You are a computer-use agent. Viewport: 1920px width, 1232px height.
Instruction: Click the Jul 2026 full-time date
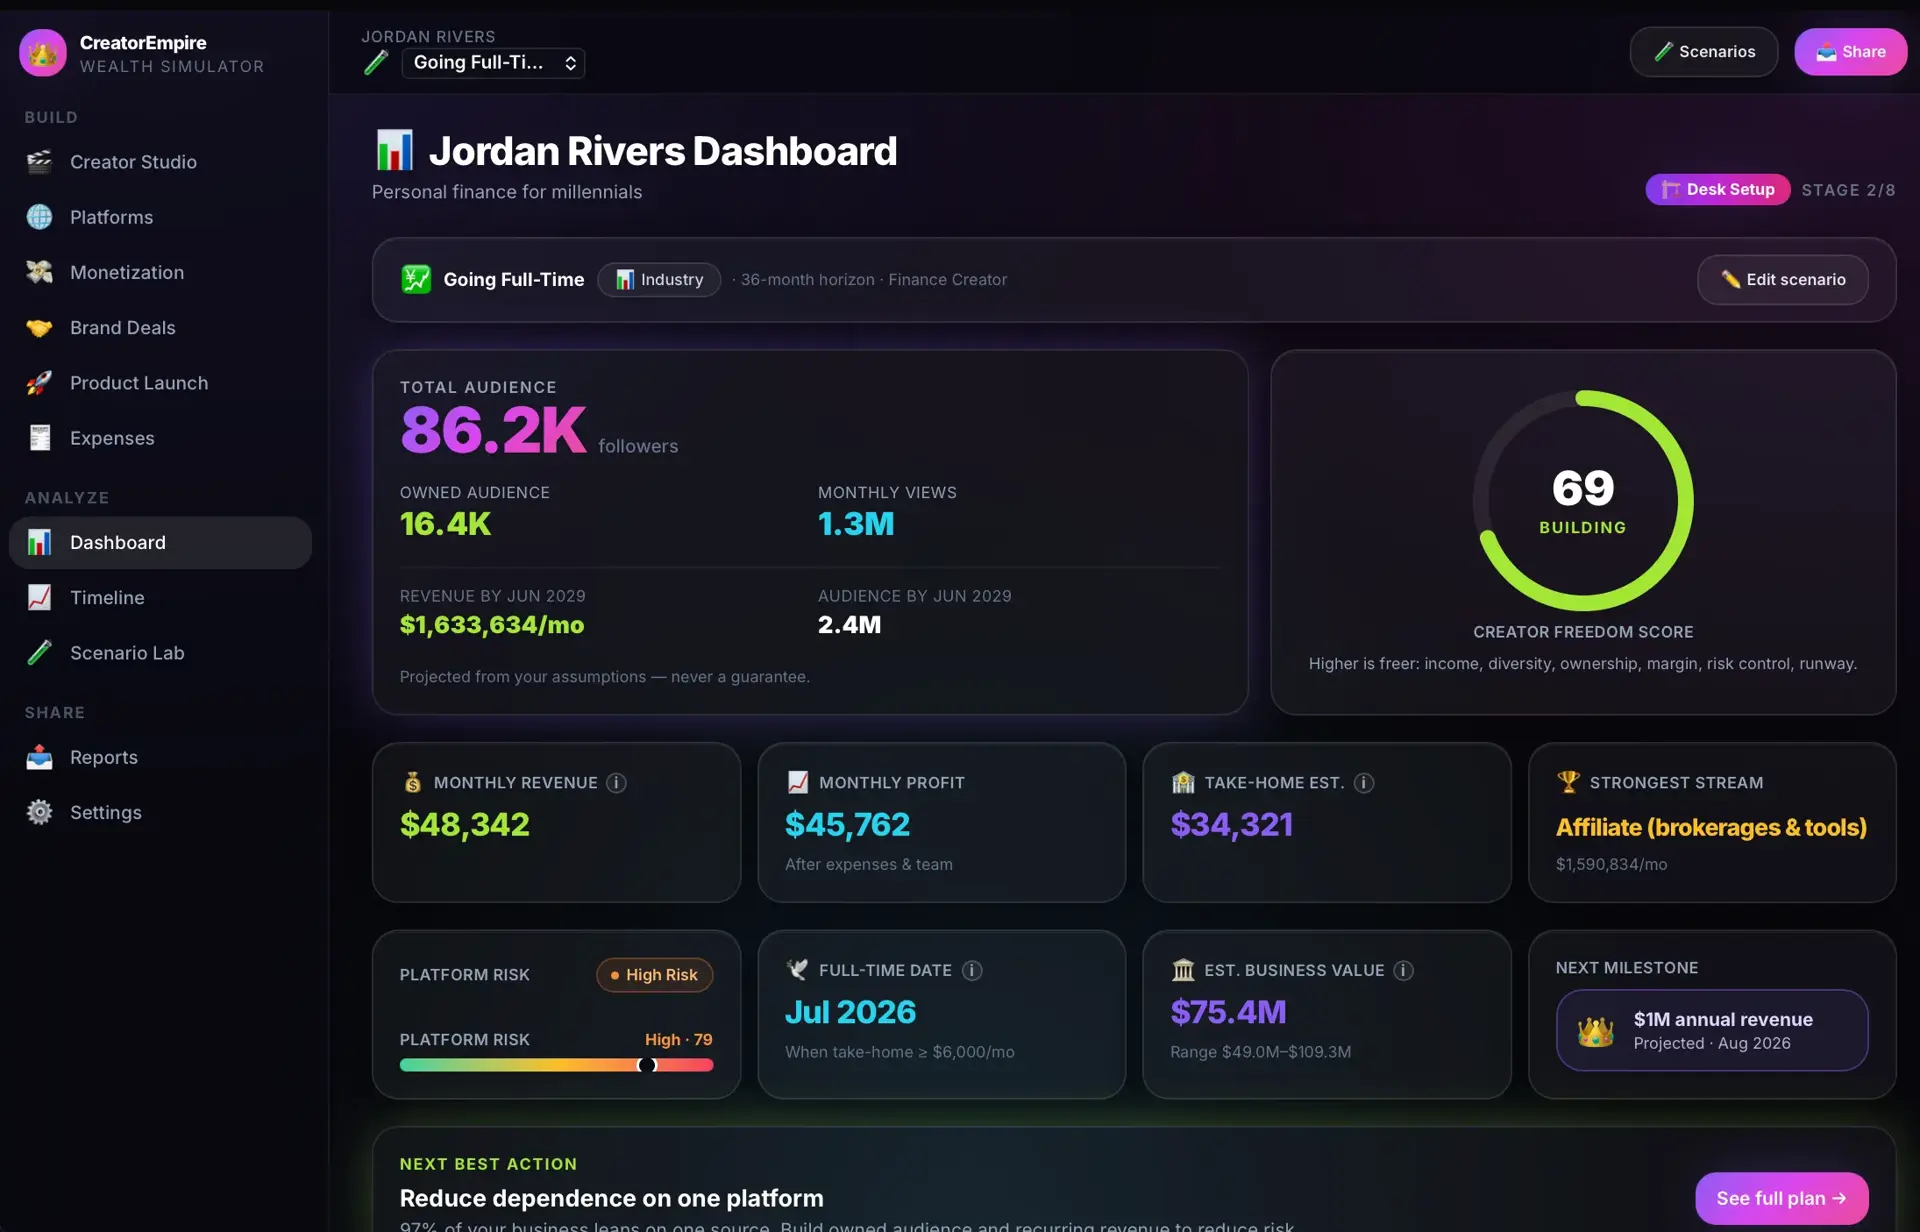tap(850, 1013)
